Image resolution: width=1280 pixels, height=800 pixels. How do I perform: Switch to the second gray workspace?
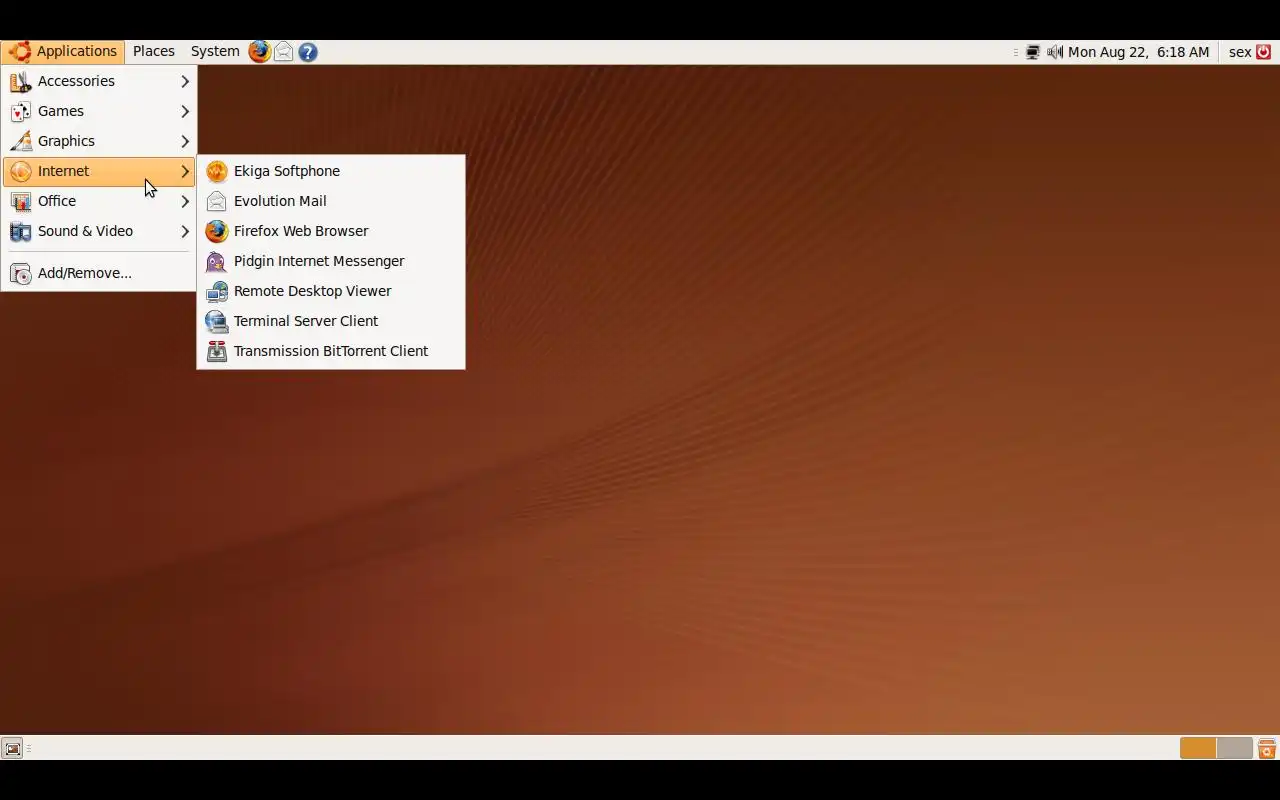(1234, 748)
